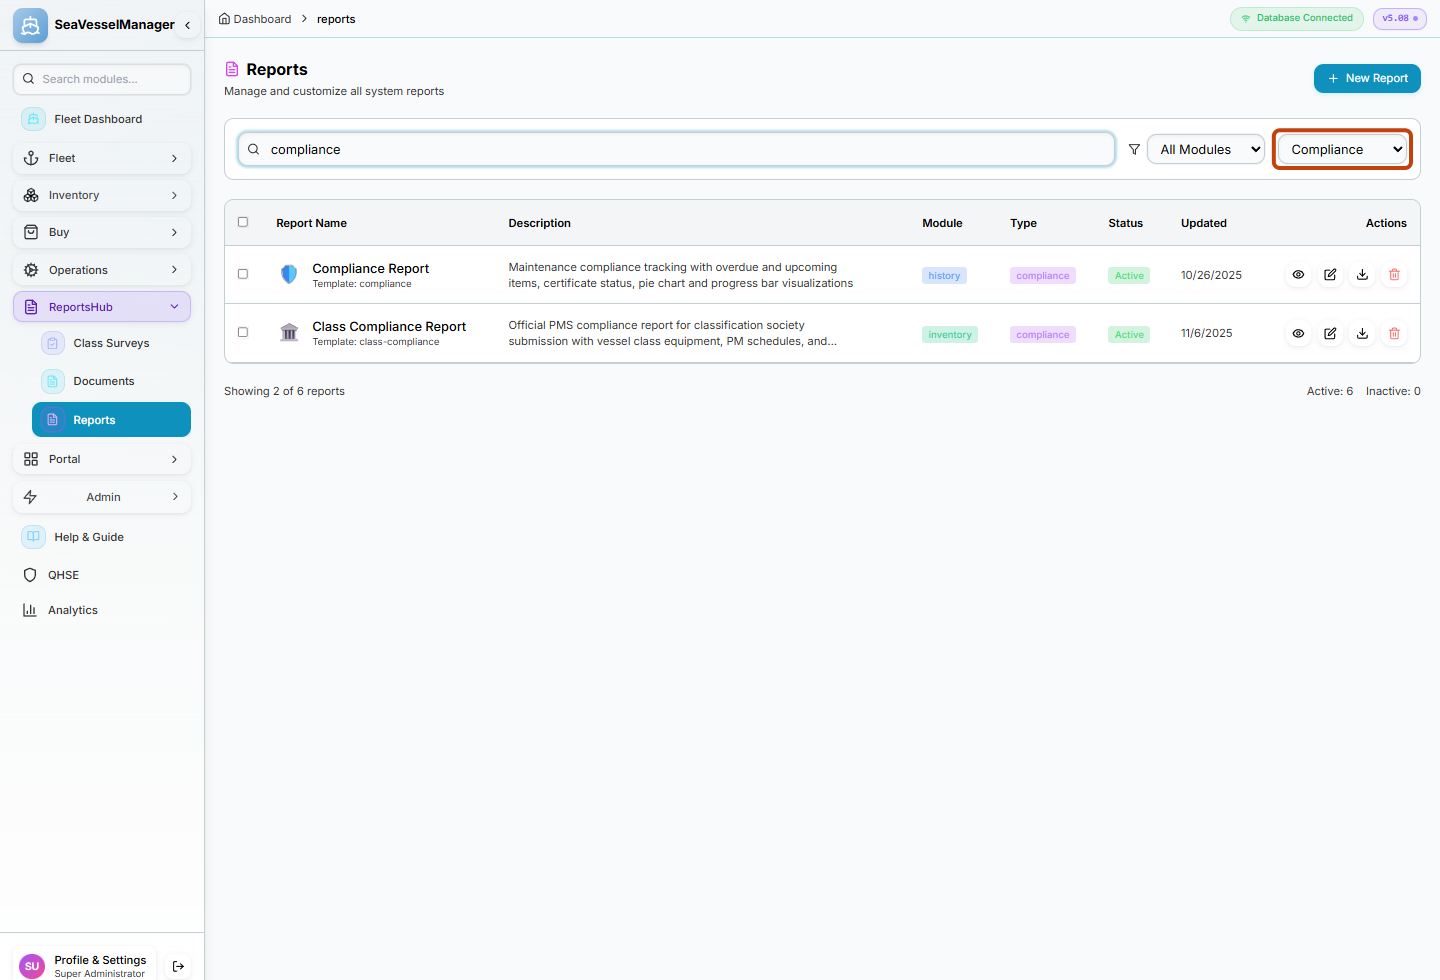Collapse the ReportsHub menu chevron
This screenshot has height=980, width=1440.
tap(174, 307)
